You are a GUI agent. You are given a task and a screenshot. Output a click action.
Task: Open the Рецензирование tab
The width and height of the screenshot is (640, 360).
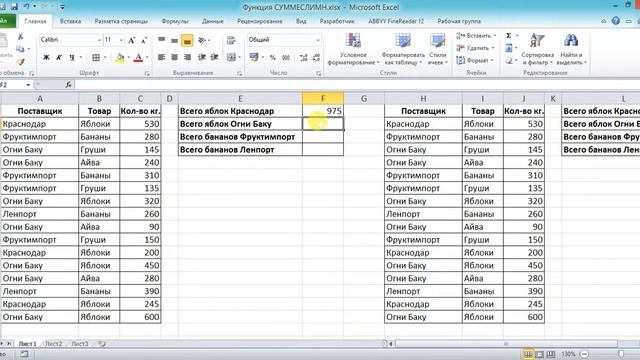pyautogui.click(x=260, y=21)
